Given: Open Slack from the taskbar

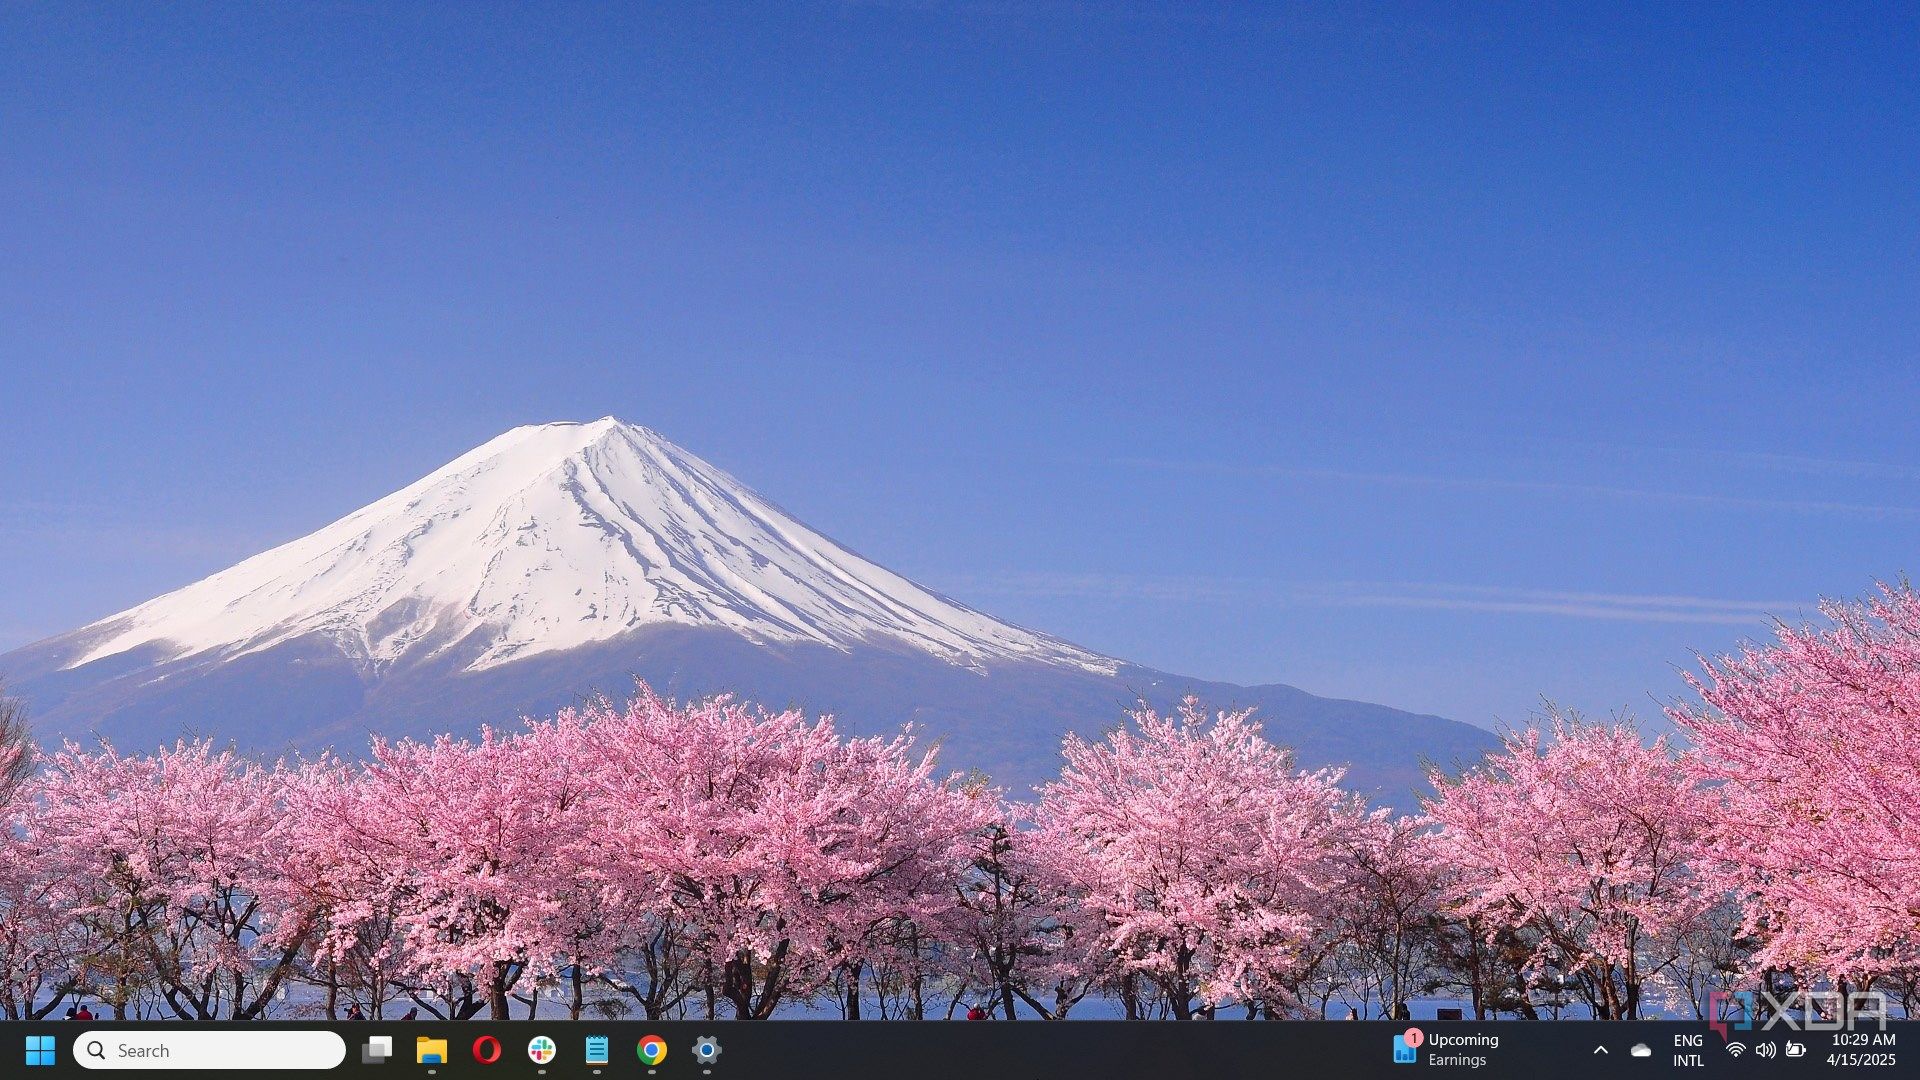Looking at the screenshot, I should click(x=542, y=1050).
